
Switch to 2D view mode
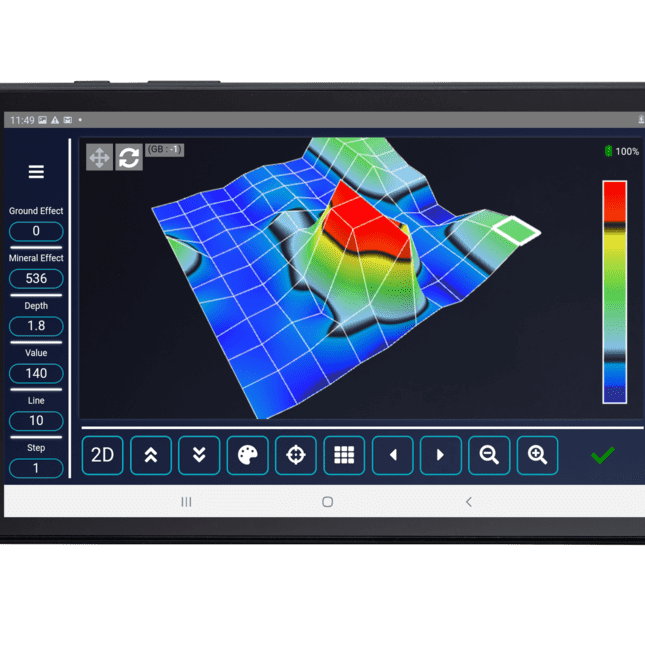tap(102, 455)
